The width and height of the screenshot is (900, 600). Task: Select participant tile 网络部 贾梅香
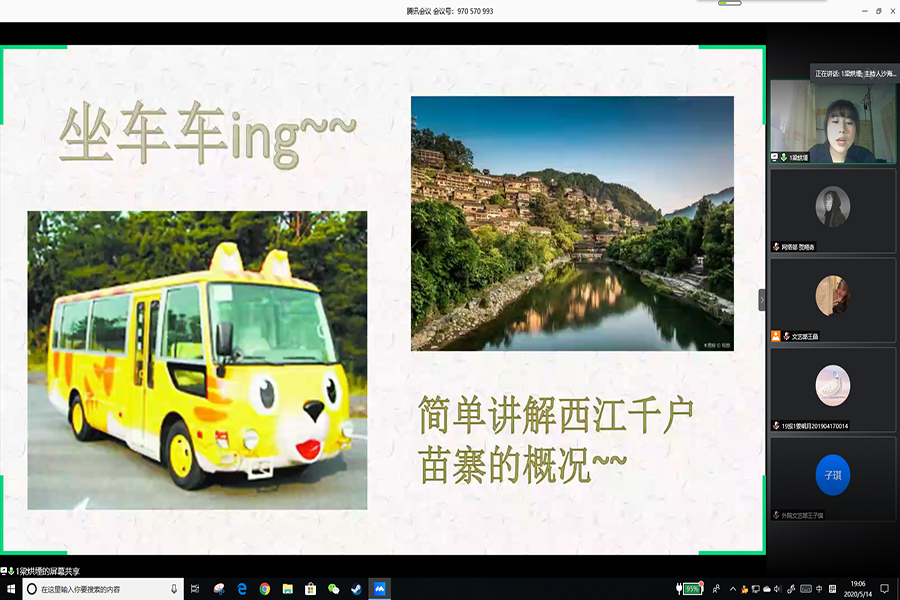[x=832, y=209]
